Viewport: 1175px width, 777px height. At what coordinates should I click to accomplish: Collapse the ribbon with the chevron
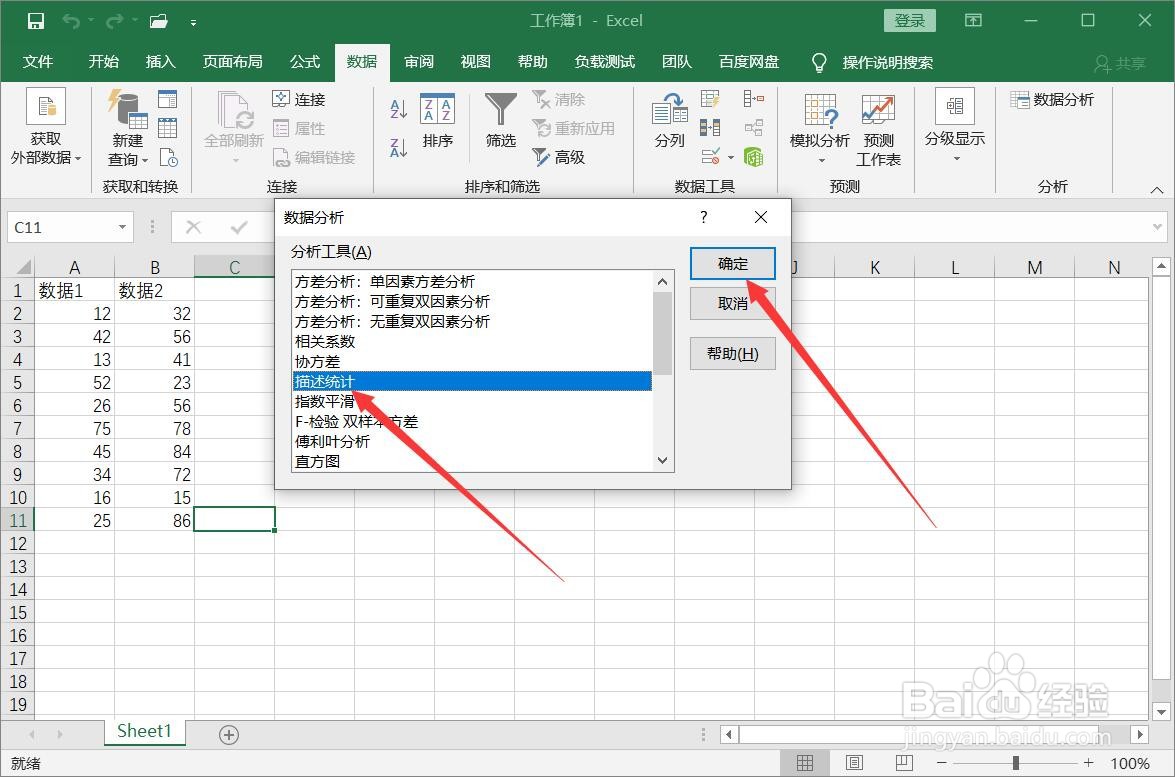(1157, 190)
